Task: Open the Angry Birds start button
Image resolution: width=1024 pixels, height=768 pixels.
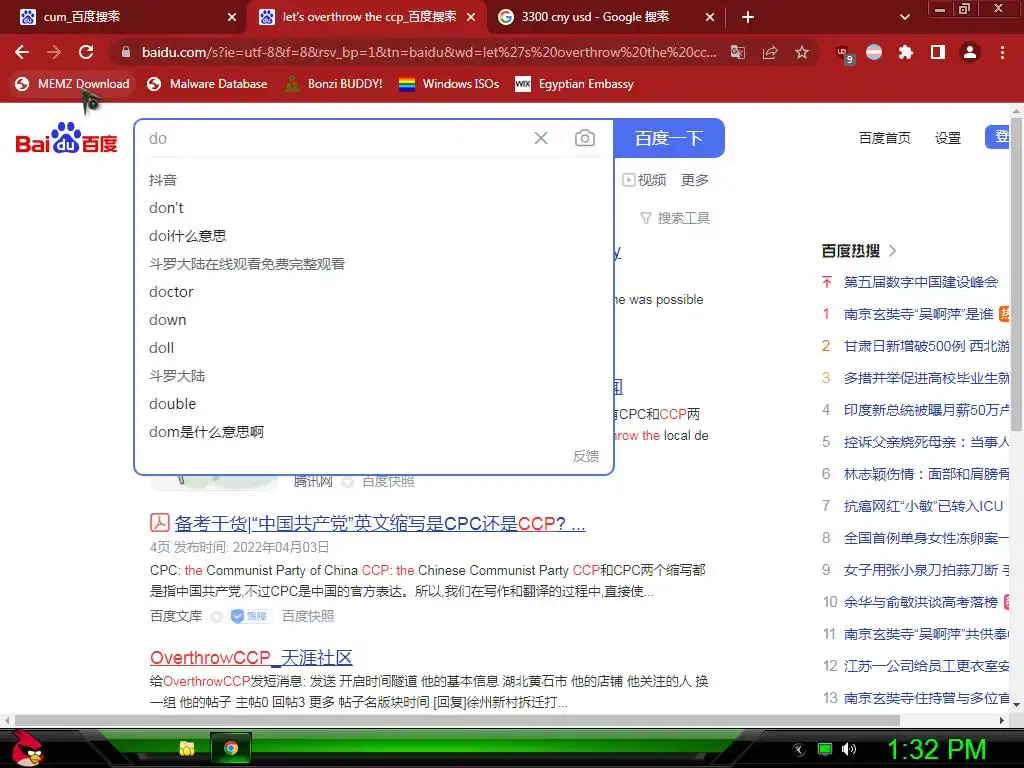Action: (26, 748)
